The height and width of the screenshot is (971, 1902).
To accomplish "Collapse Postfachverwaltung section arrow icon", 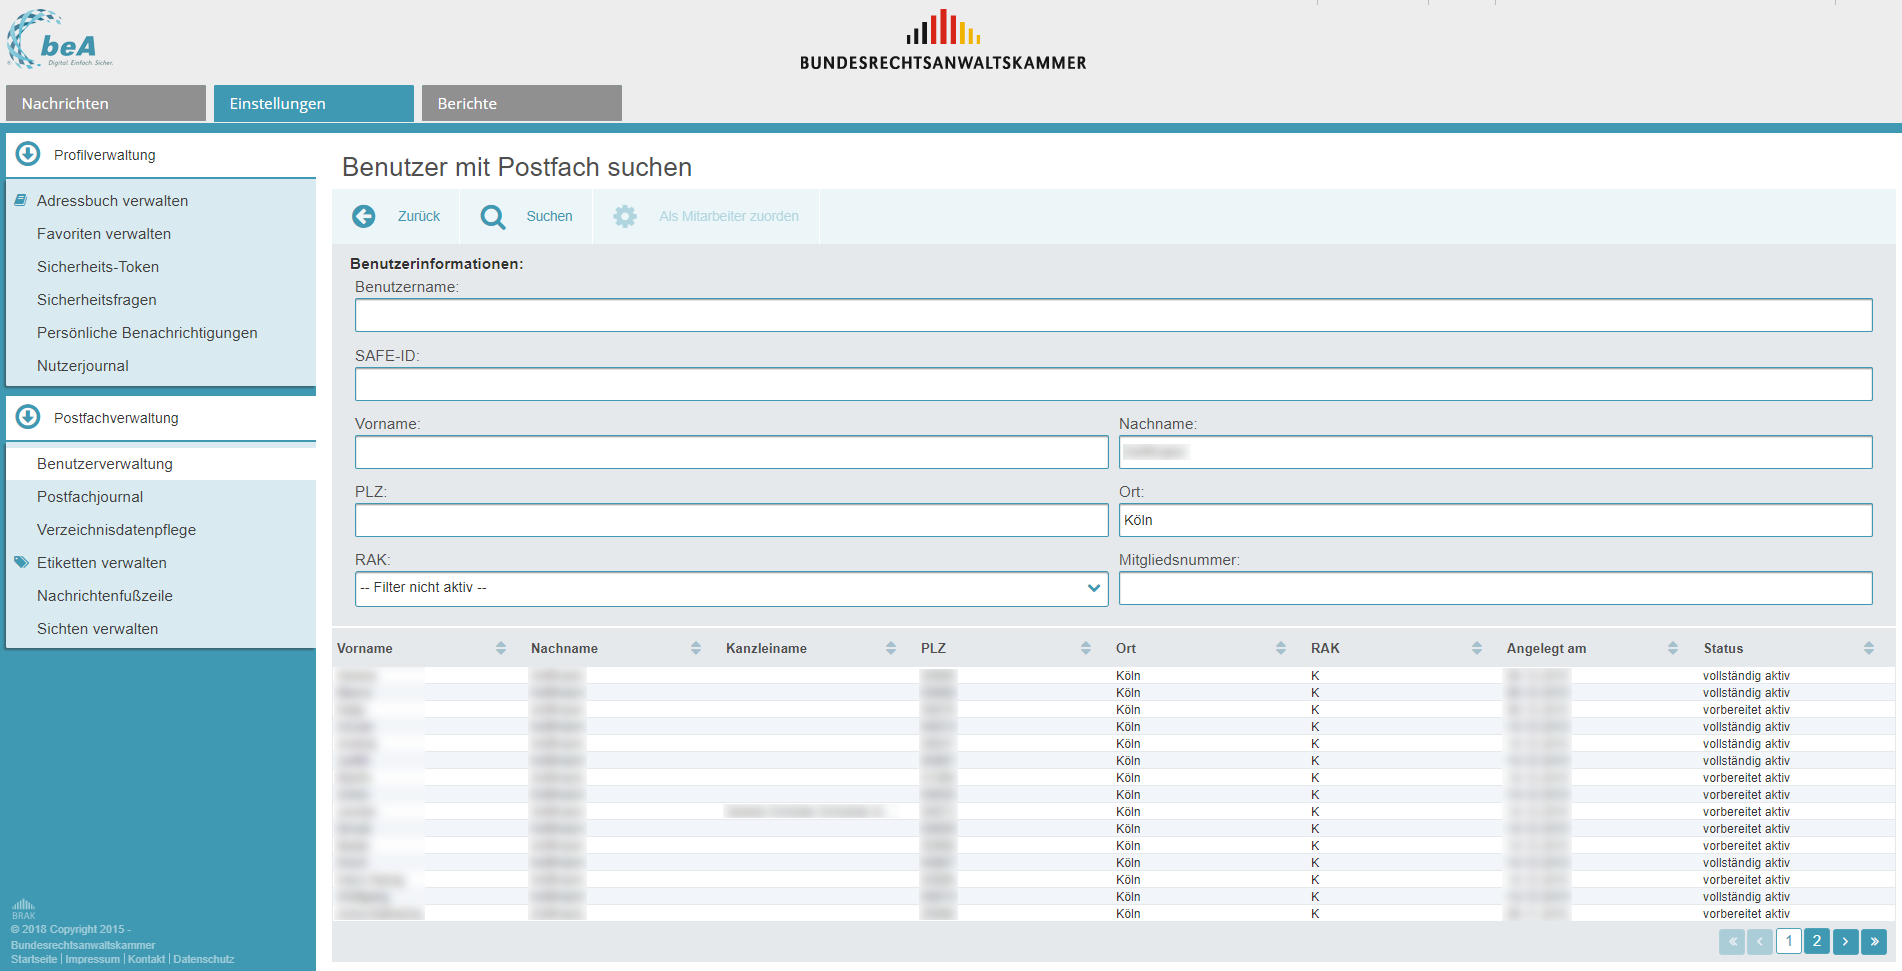I will (28, 417).
